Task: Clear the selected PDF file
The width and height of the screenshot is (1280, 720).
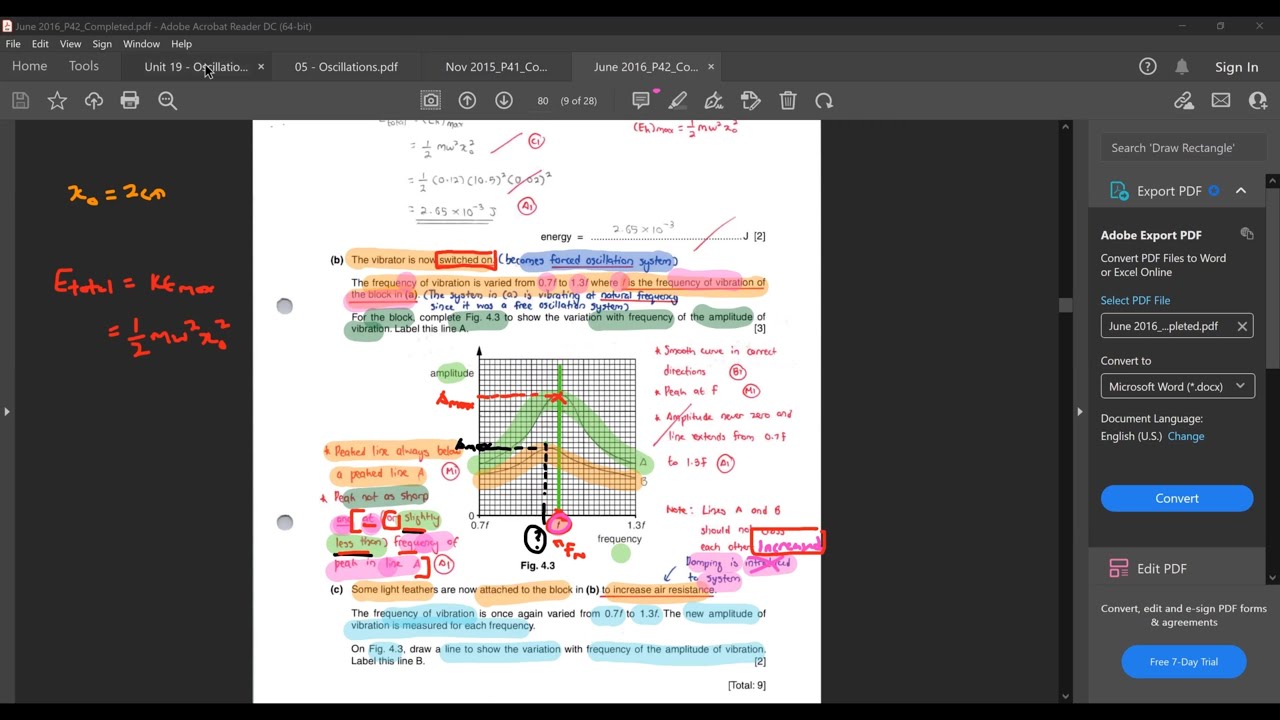Action: coord(1242,326)
